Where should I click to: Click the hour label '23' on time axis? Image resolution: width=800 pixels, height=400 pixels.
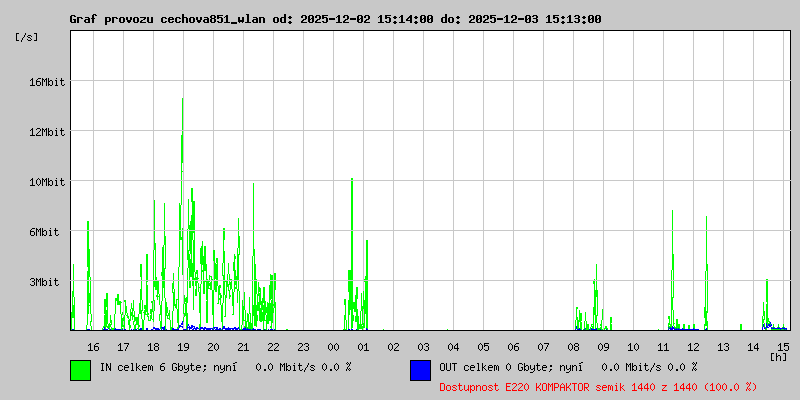304,347
